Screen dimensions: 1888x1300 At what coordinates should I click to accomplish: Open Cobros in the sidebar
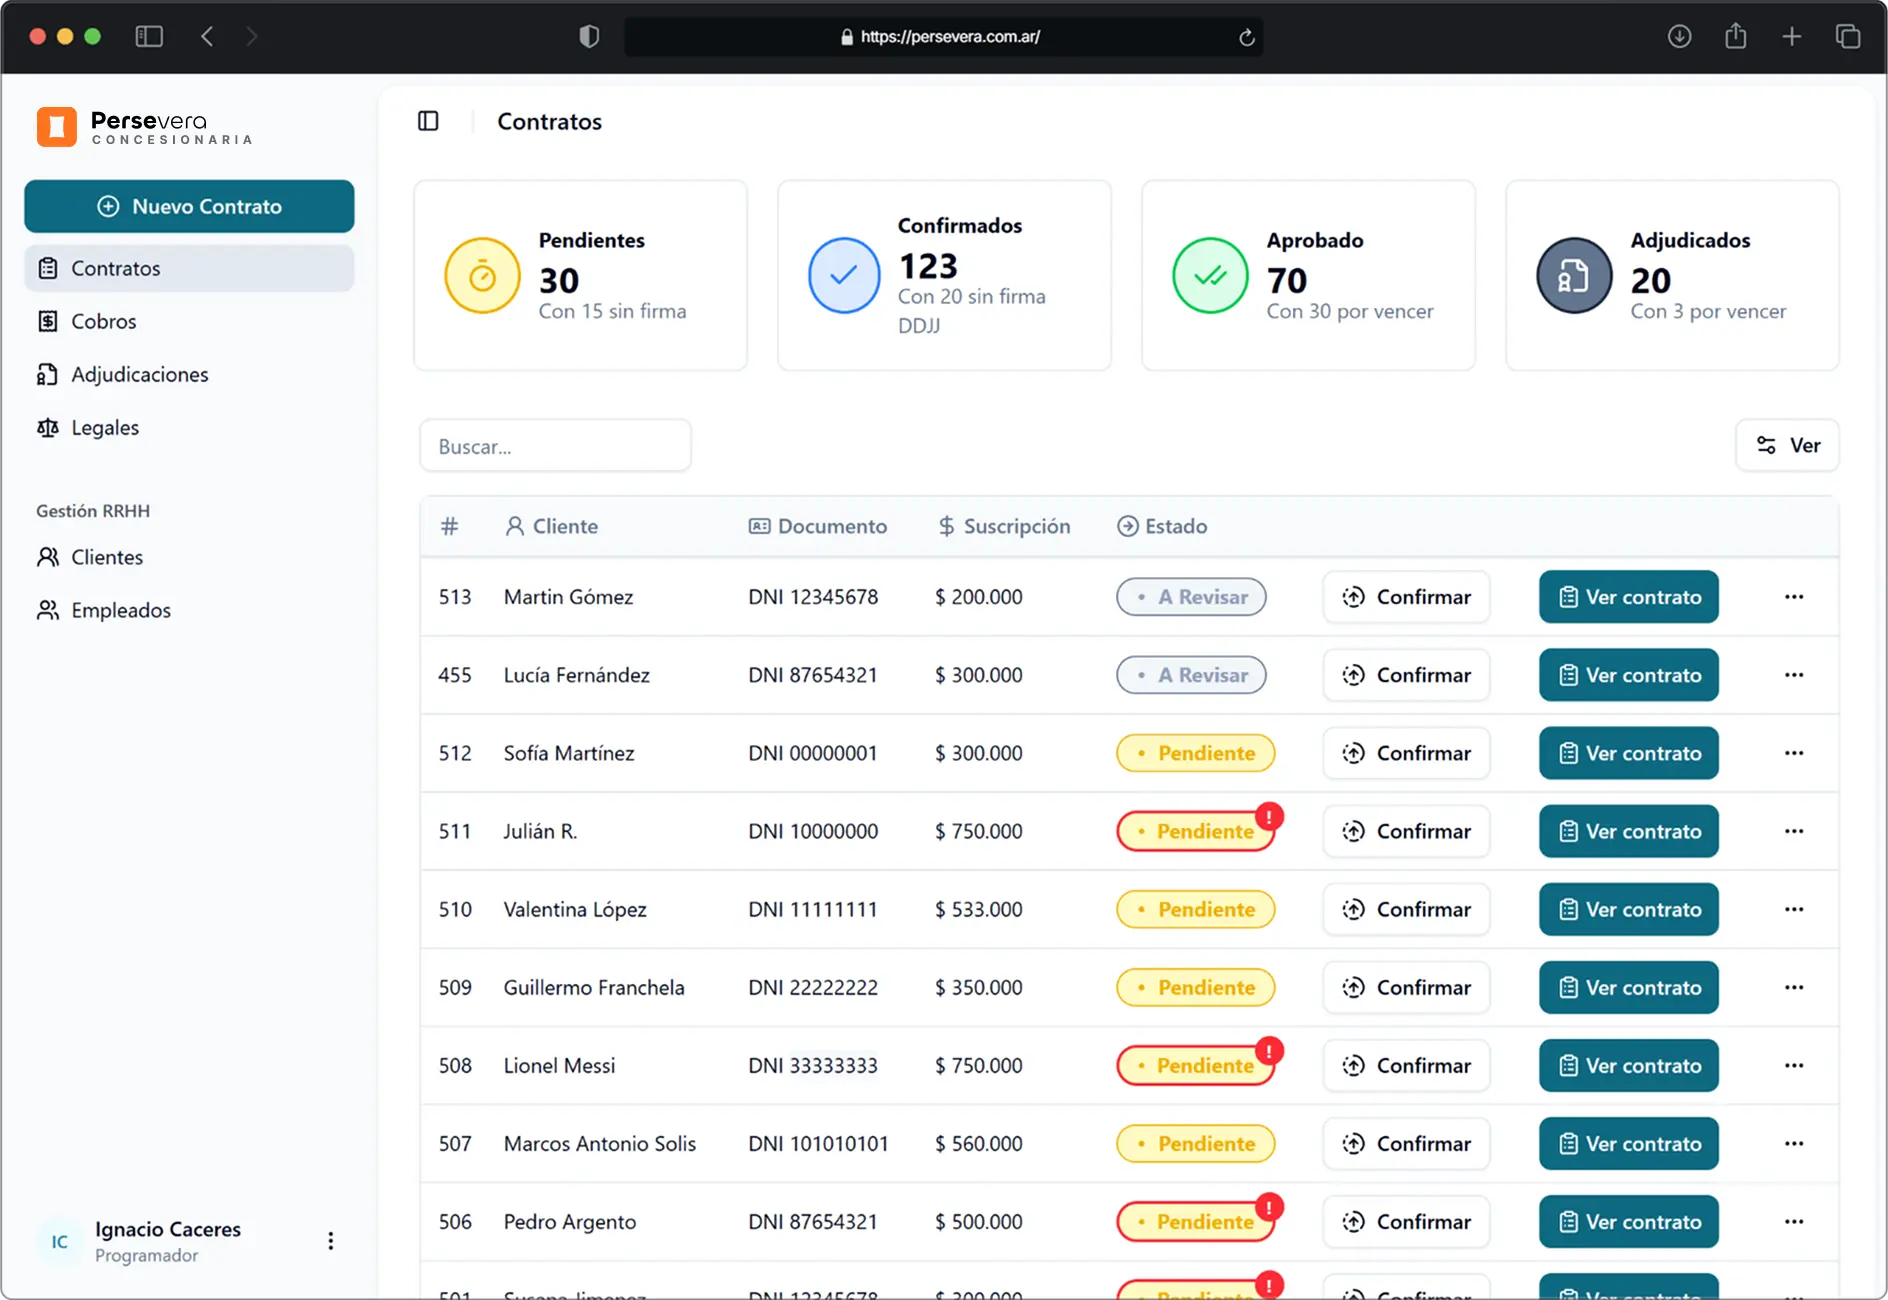click(103, 321)
